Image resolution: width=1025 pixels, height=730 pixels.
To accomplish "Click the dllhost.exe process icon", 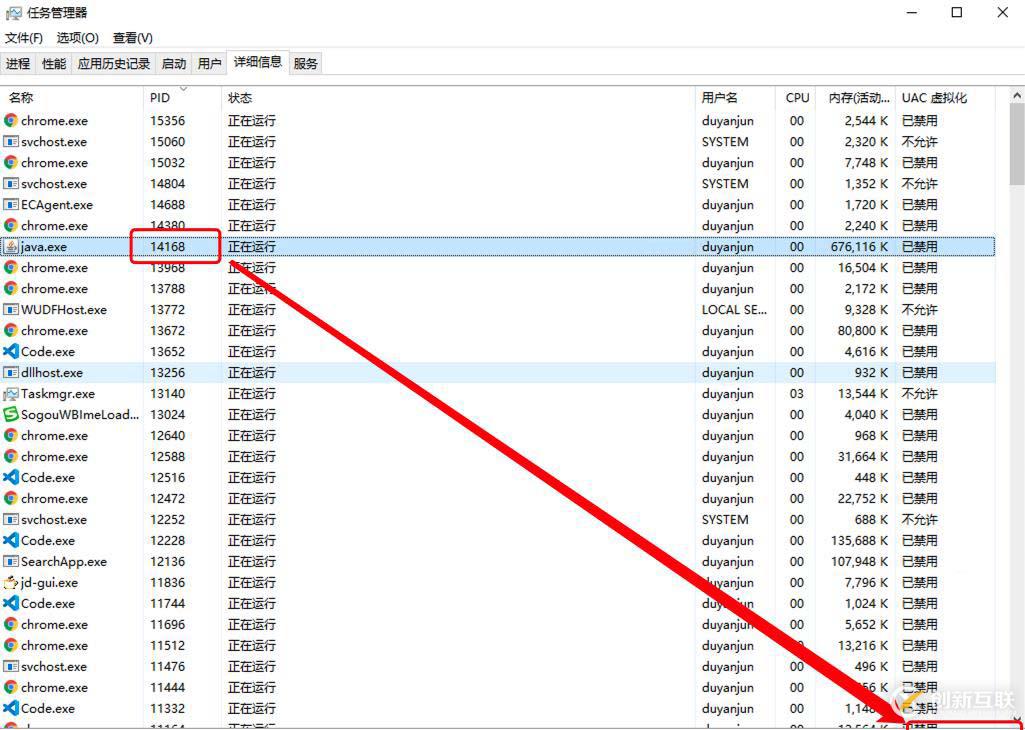I will tap(10, 373).
